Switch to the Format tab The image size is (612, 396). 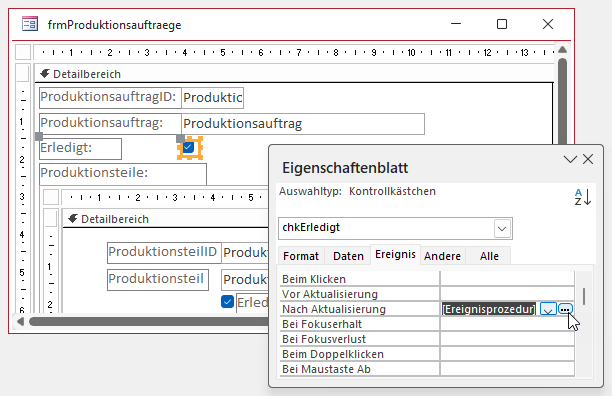click(x=301, y=256)
